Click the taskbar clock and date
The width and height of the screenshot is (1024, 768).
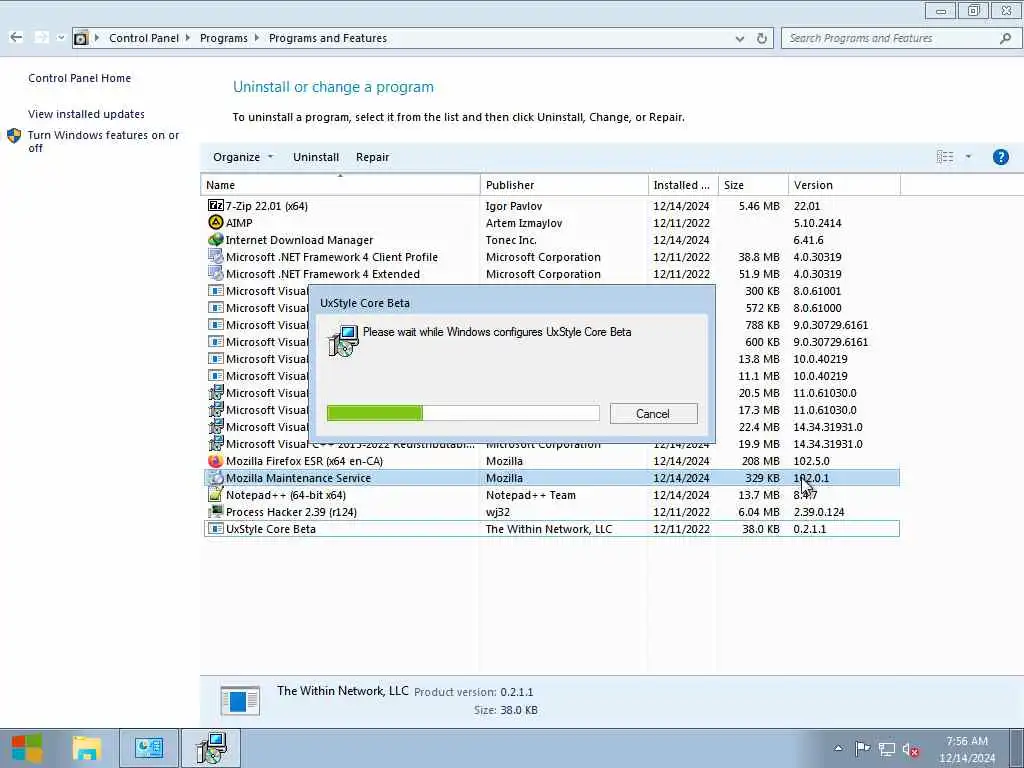[x=967, y=749]
